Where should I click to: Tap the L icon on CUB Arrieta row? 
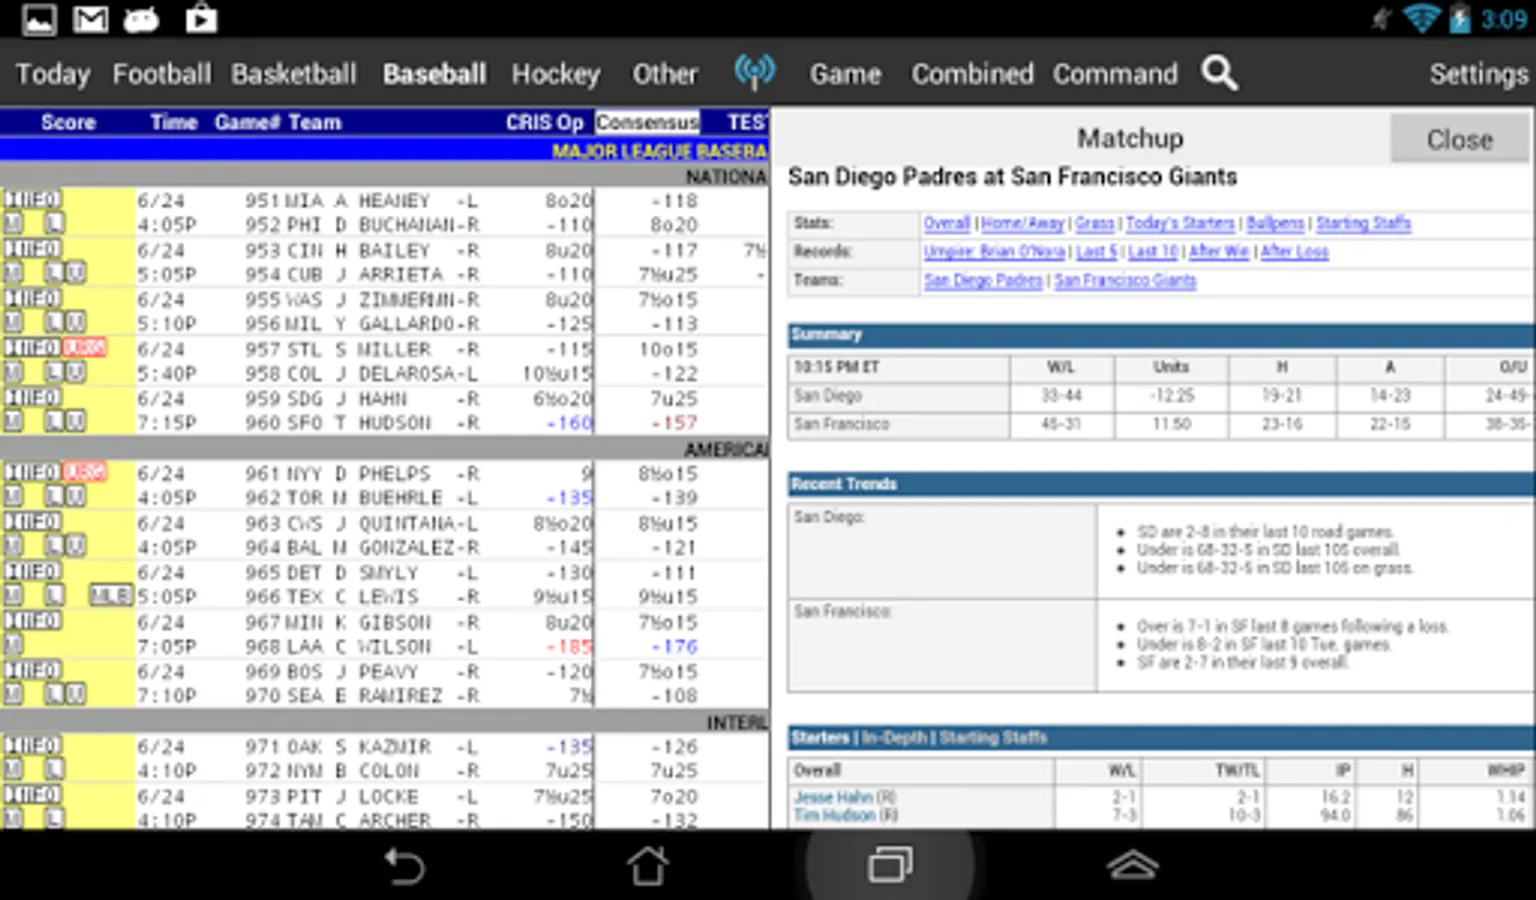tap(55, 273)
